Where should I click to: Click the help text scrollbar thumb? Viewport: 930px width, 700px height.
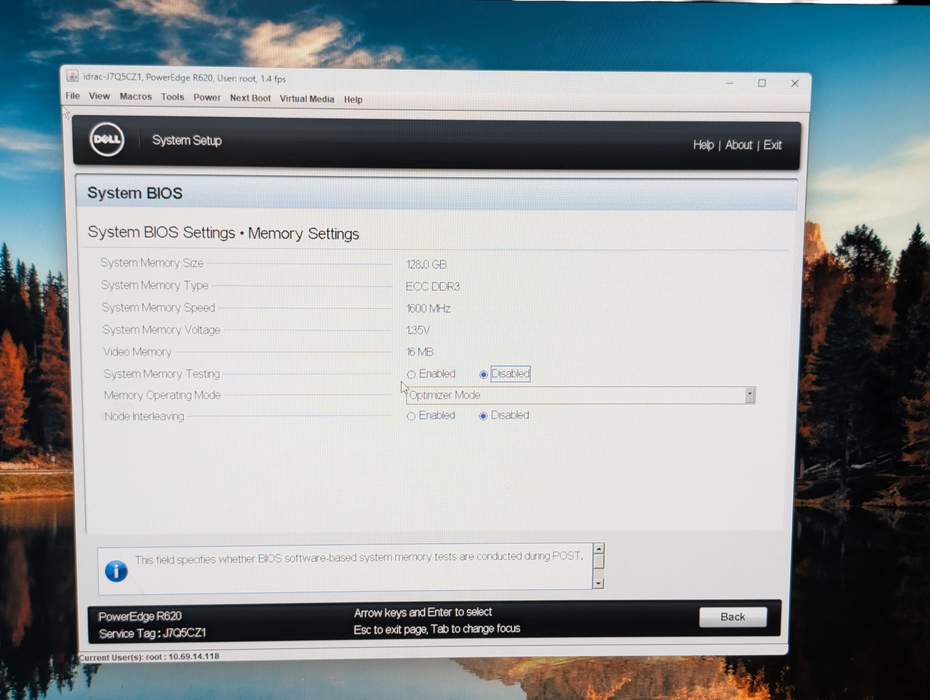(598, 561)
